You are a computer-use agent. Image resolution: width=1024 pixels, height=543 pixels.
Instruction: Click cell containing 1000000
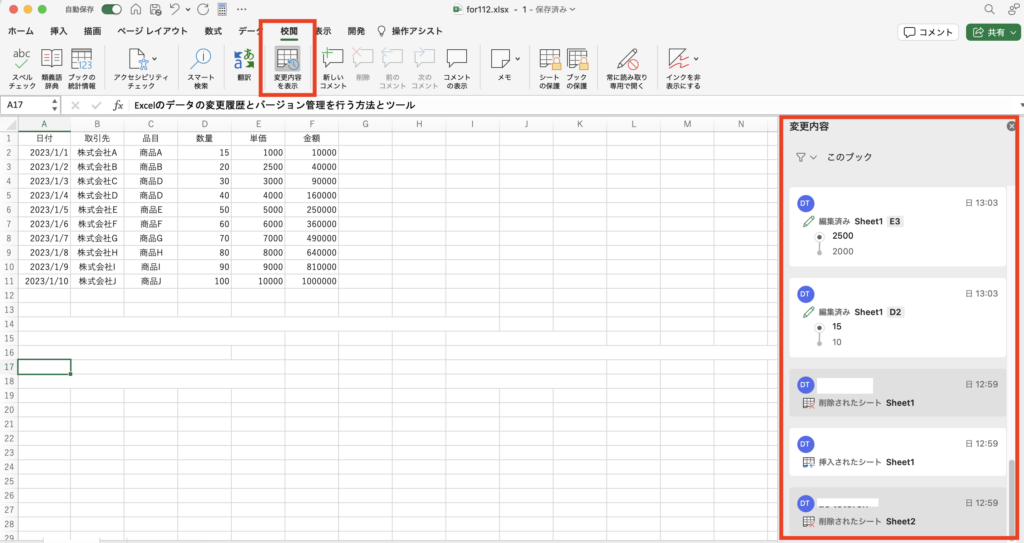click(312, 281)
